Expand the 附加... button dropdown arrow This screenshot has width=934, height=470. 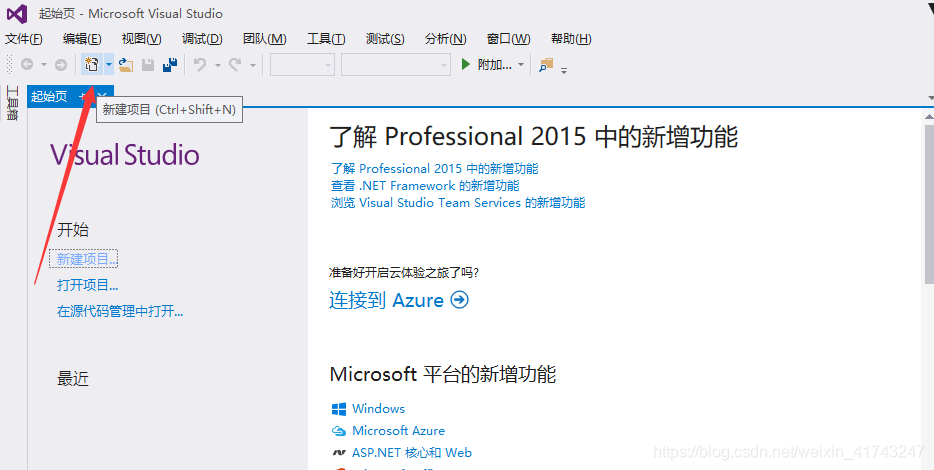tap(521, 64)
